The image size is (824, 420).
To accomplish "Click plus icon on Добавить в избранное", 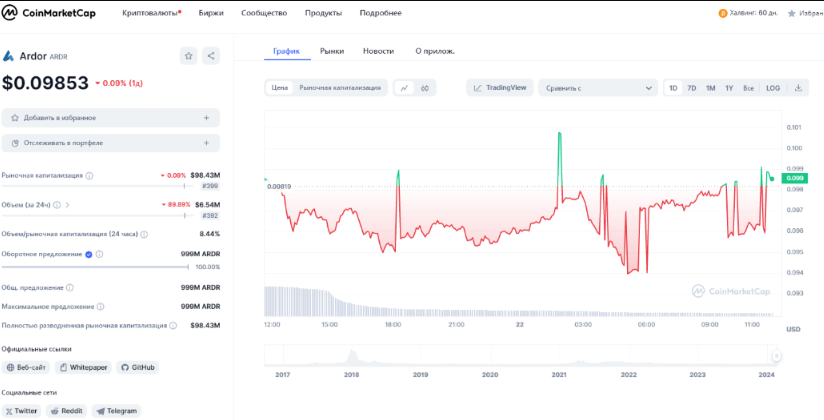I will (207, 118).
